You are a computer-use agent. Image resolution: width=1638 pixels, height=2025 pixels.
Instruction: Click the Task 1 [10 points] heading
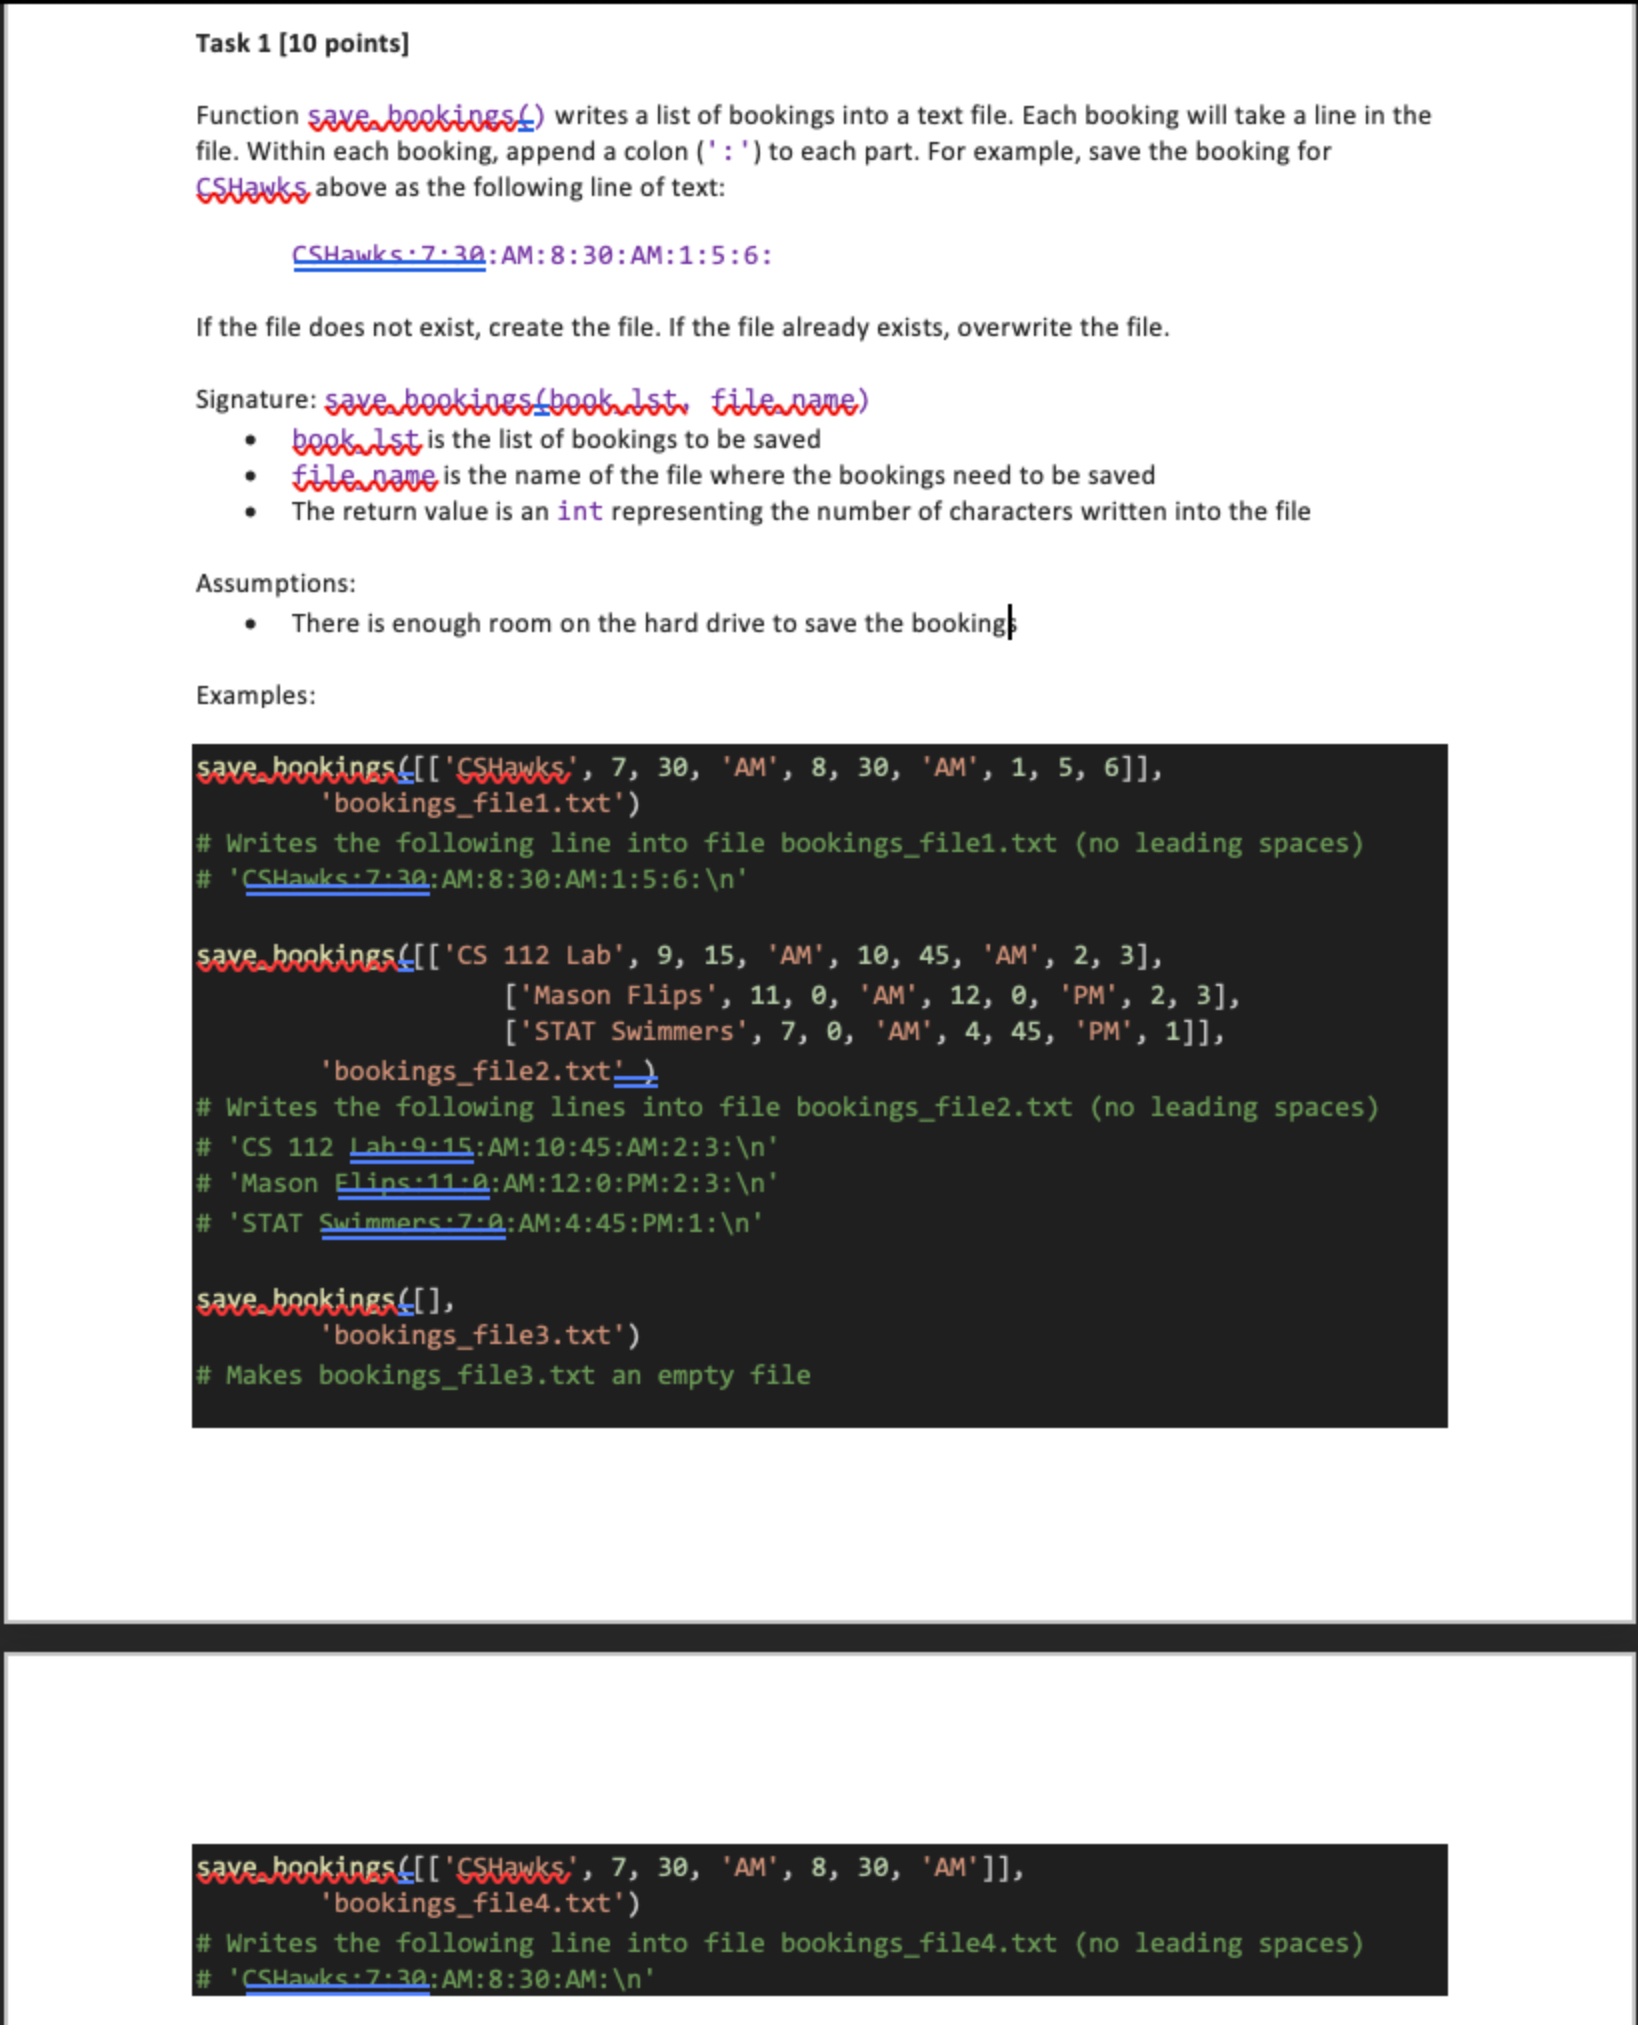click(301, 43)
